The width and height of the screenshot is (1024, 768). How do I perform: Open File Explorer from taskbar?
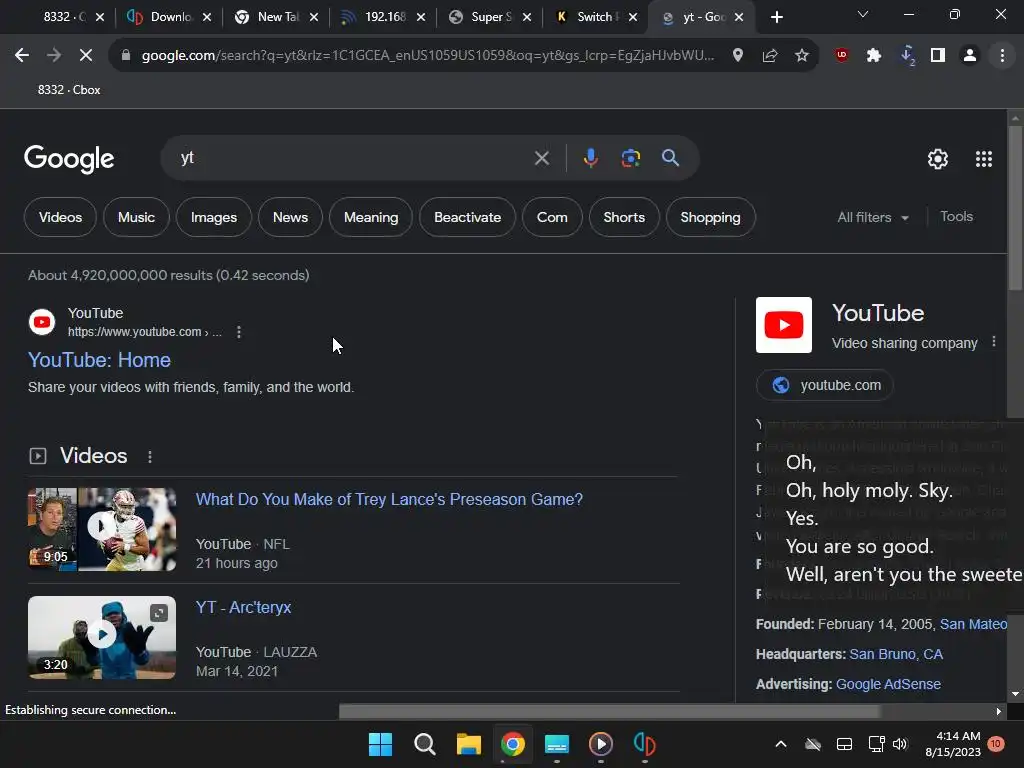click(468, 744)
